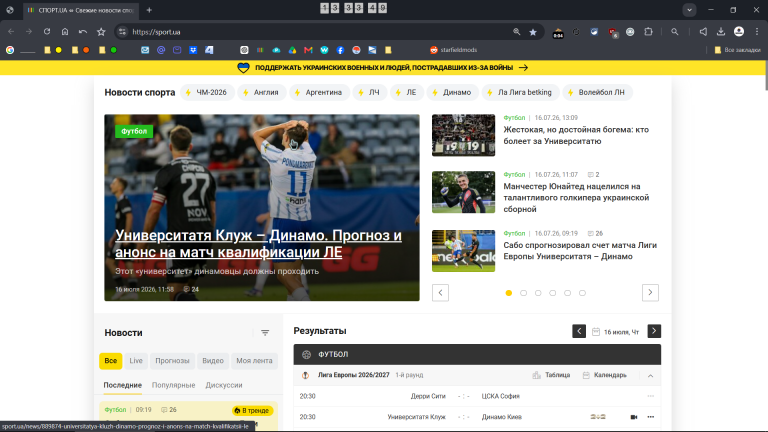Screen dimensions: 768x432
Task: Select the first carousel dot
Action: (509, 293)
